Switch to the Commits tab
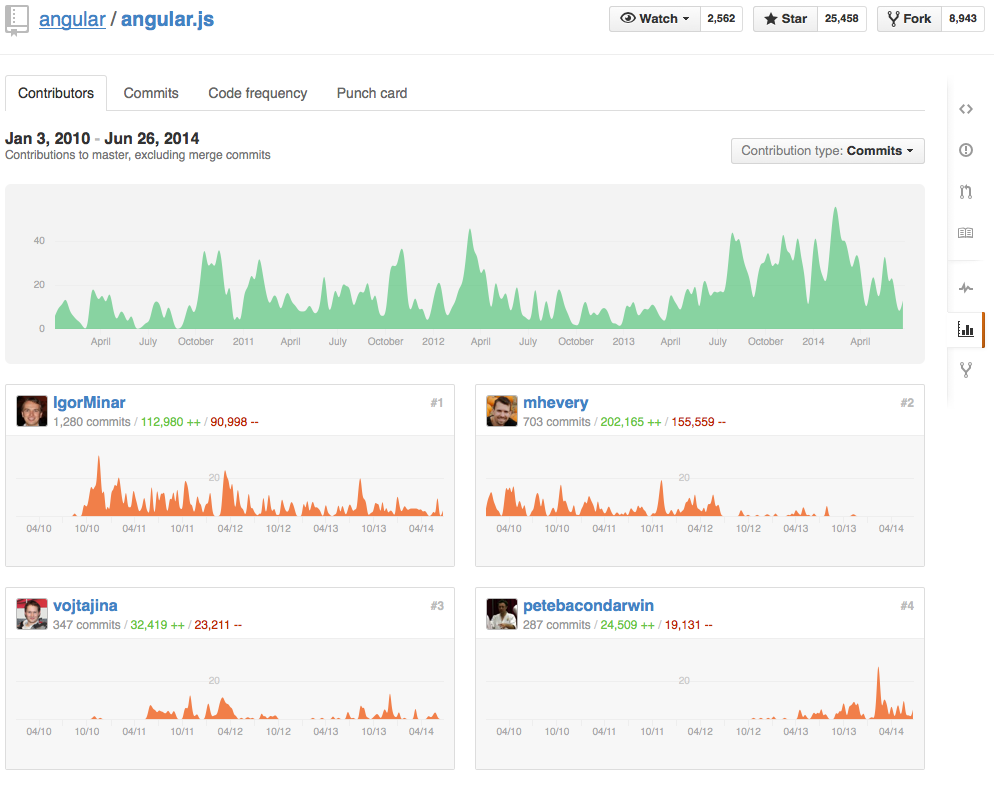This screenshot has width=994, height=786. [x=151, y=93]
